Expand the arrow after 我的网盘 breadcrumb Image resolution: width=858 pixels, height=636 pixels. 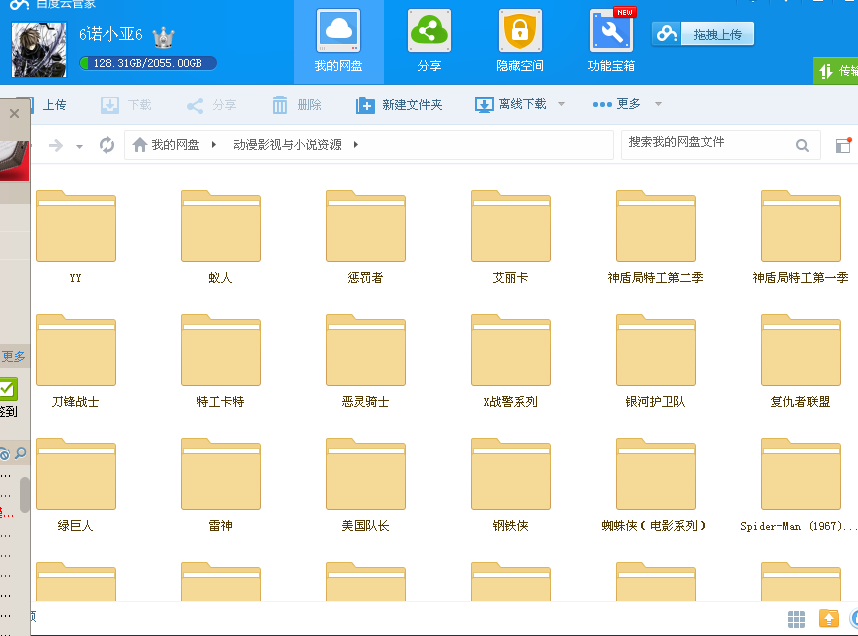click(x=214, y=144)
